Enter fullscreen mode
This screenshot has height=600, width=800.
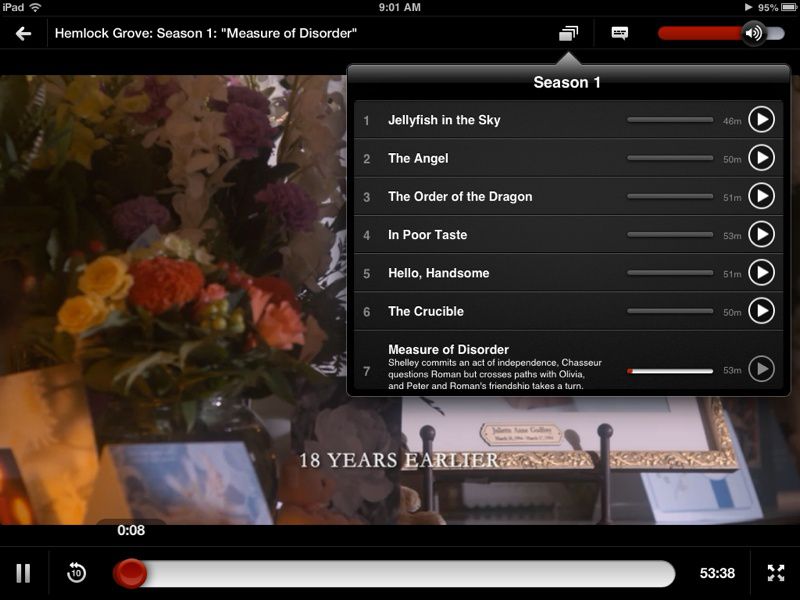[775, 572]
